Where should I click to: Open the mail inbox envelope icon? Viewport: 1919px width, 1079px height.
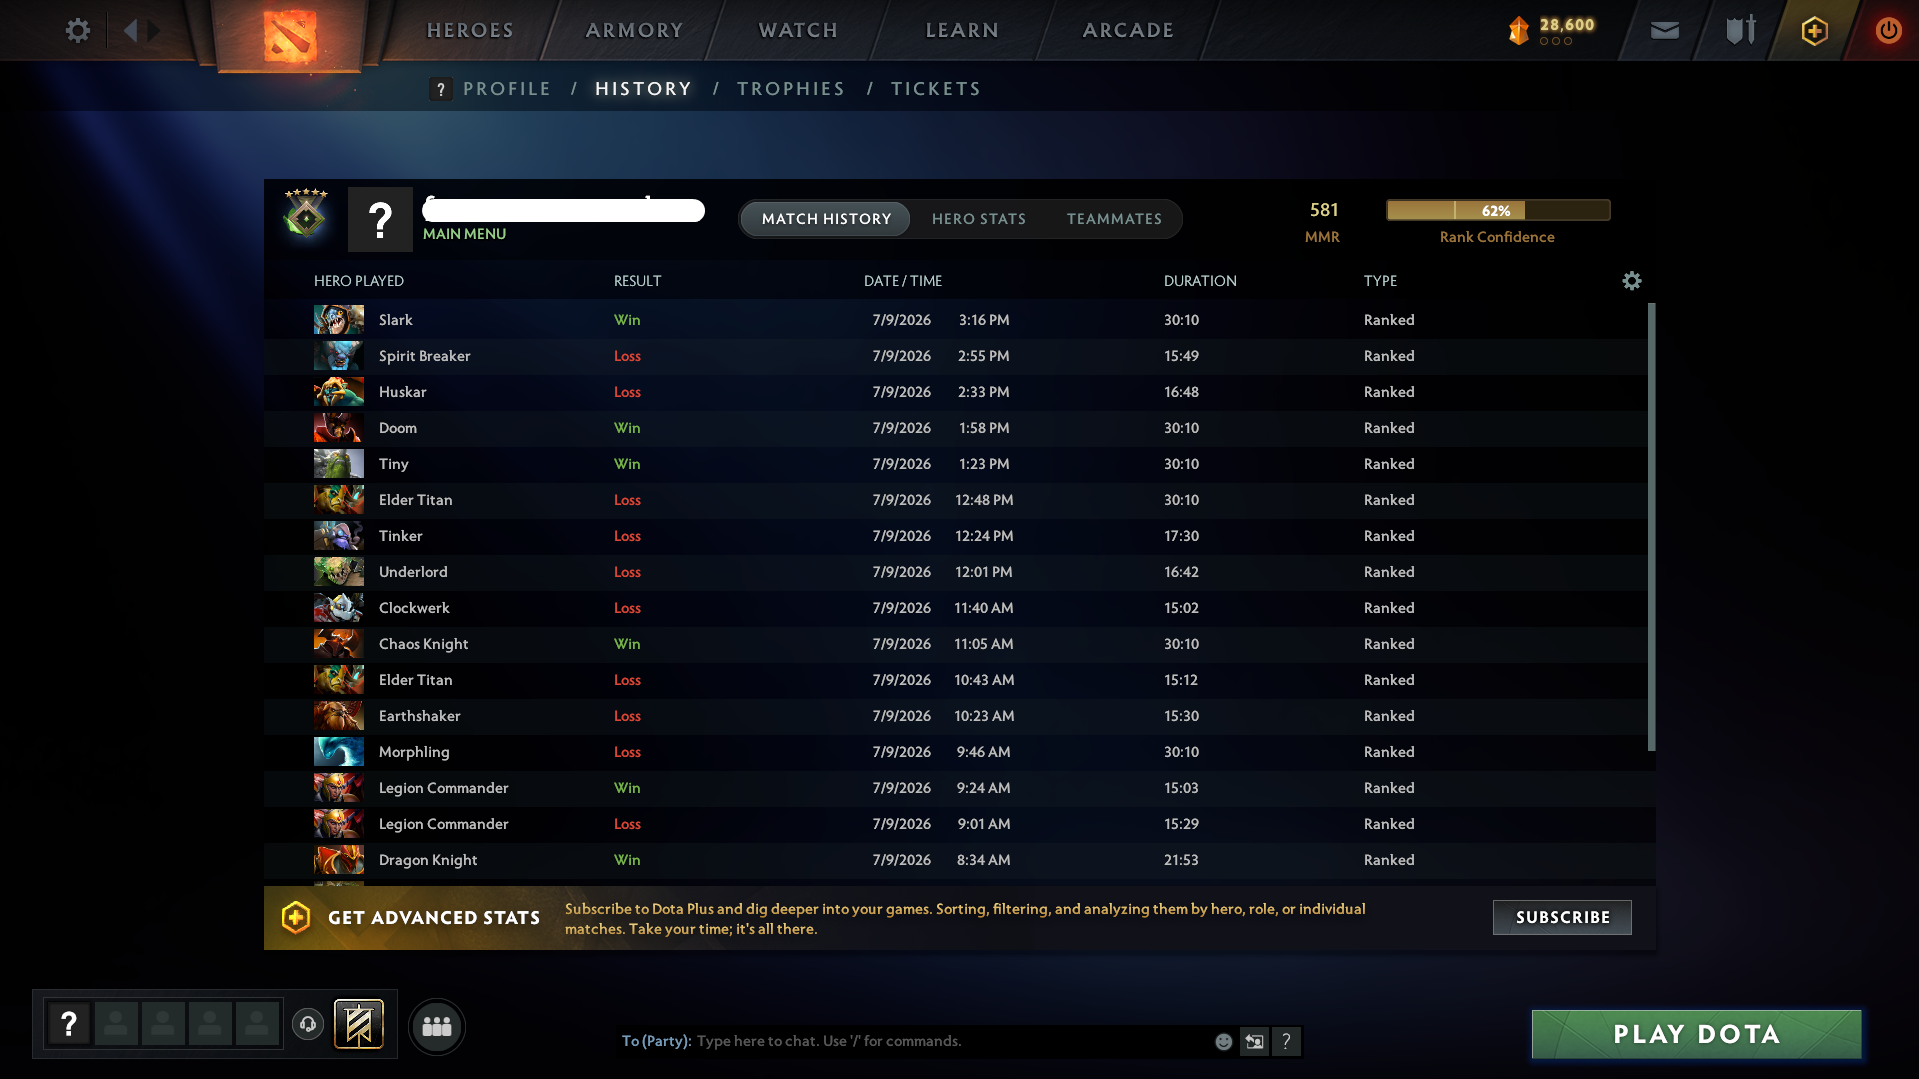pyautogui.click(x=1665, y=30)
